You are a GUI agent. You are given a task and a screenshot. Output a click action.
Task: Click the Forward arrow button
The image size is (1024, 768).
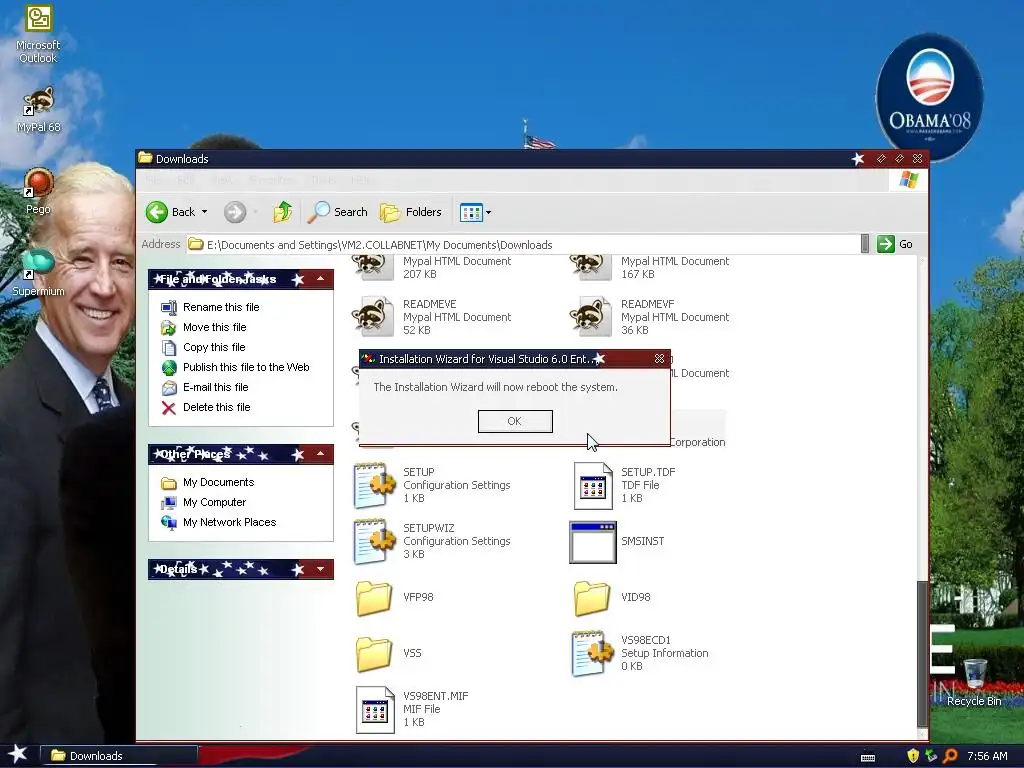[235, 212]
